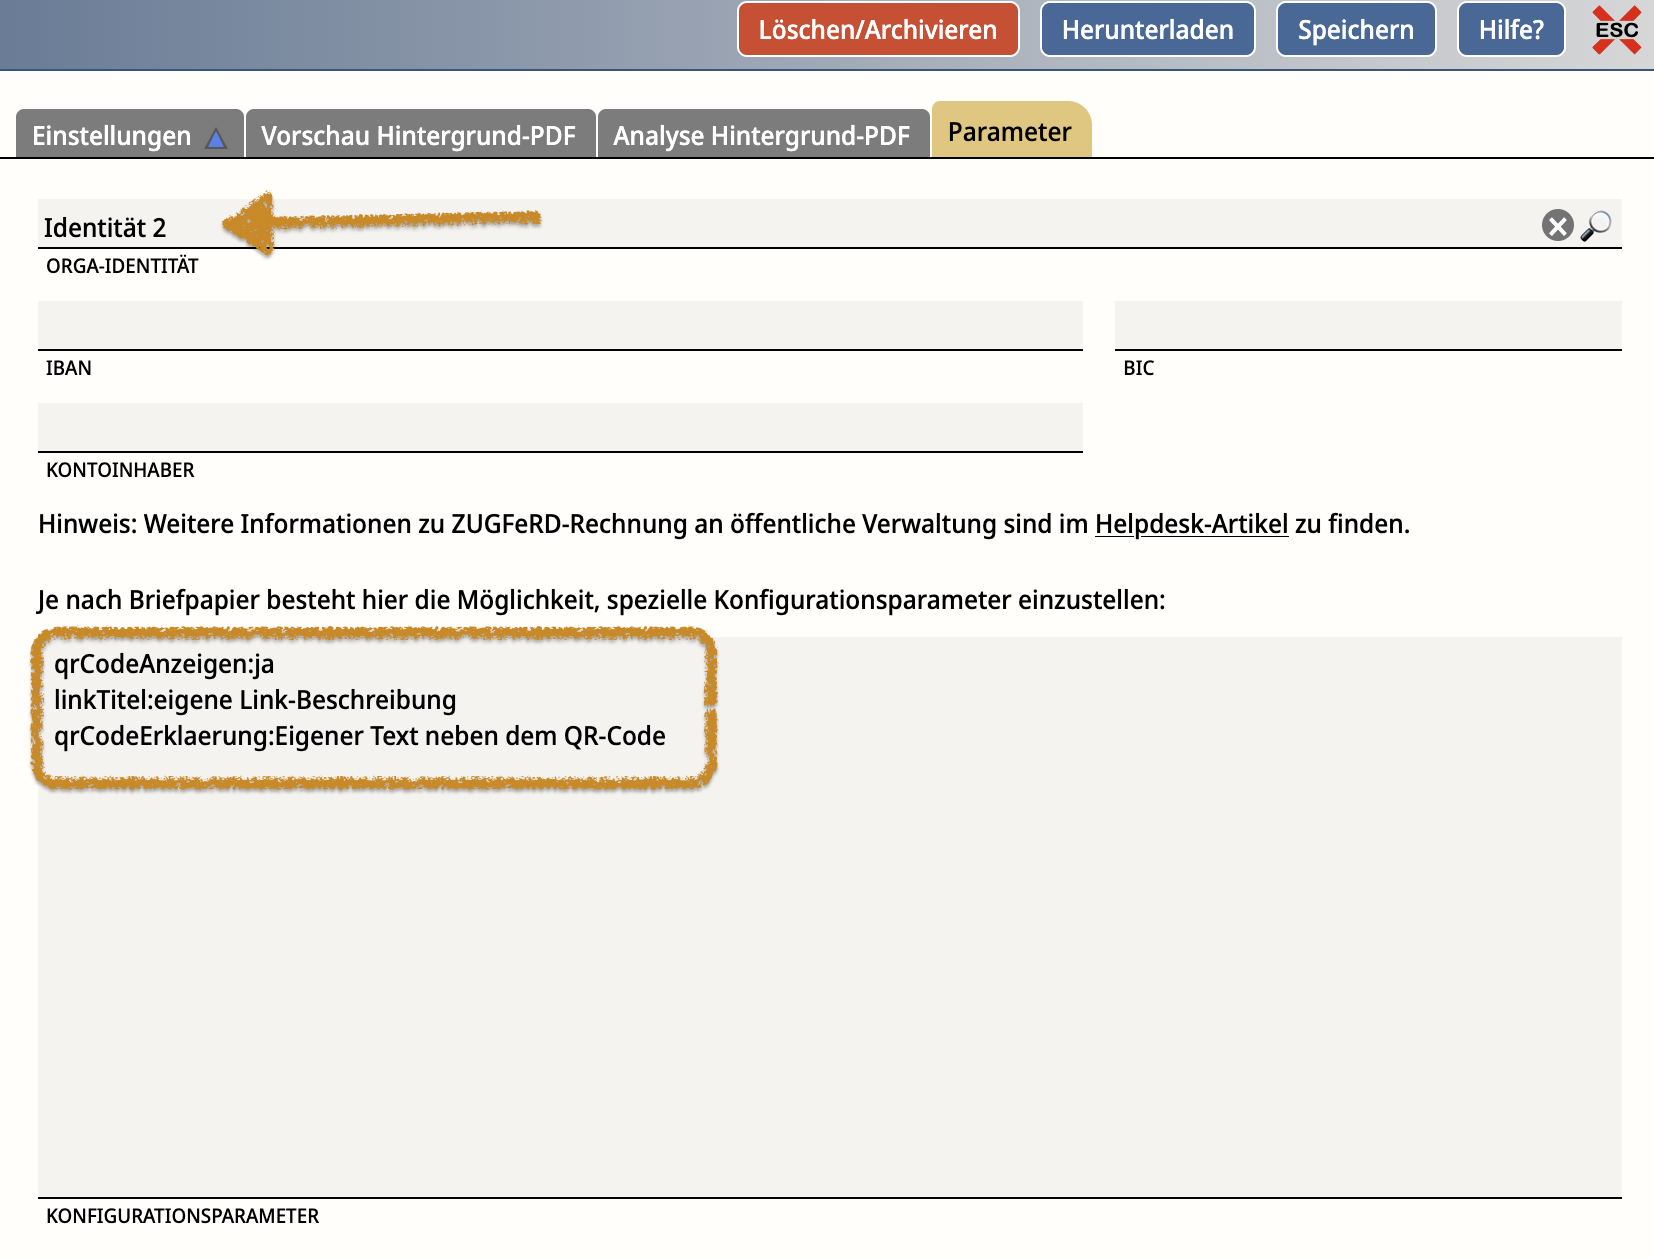
Task: Focus the BIC input field
Action: (1367, 326)
